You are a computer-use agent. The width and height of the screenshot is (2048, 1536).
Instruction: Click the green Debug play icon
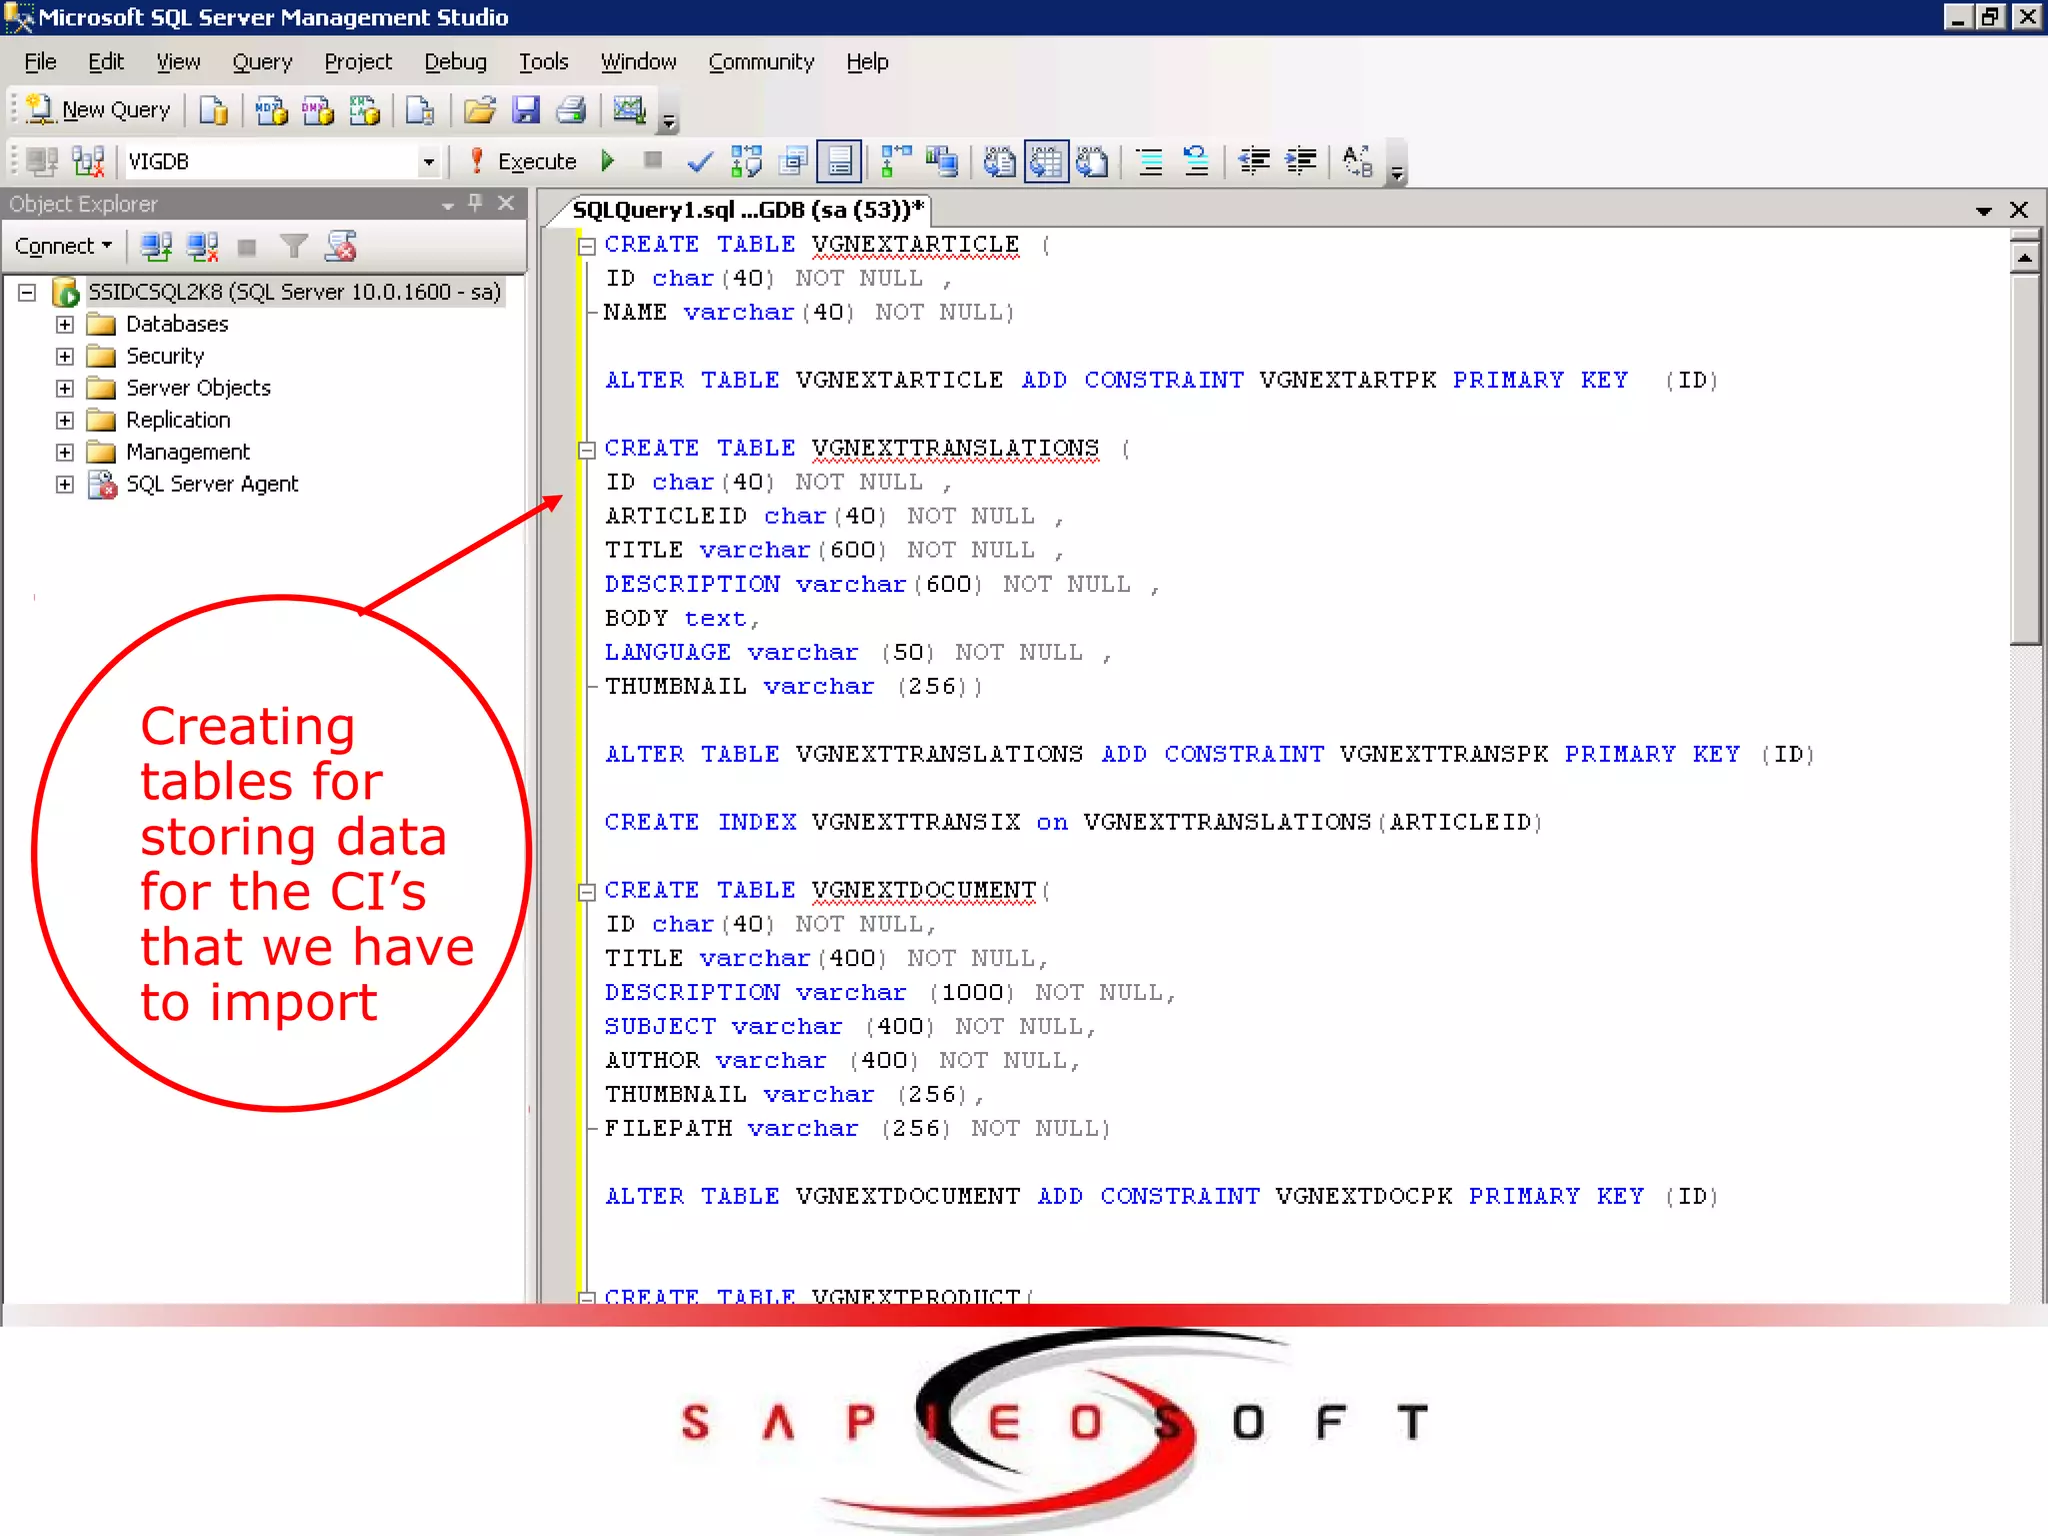pyautogui.click(x=607, y=161)
